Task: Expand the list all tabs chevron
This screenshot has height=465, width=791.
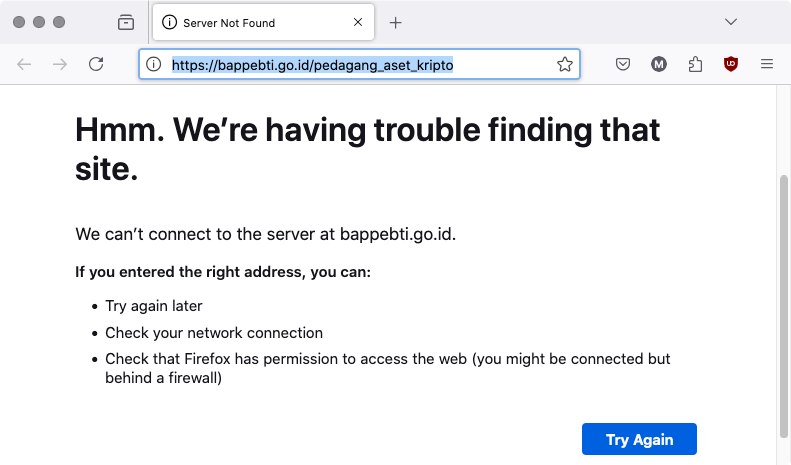Action: point(731,22)
